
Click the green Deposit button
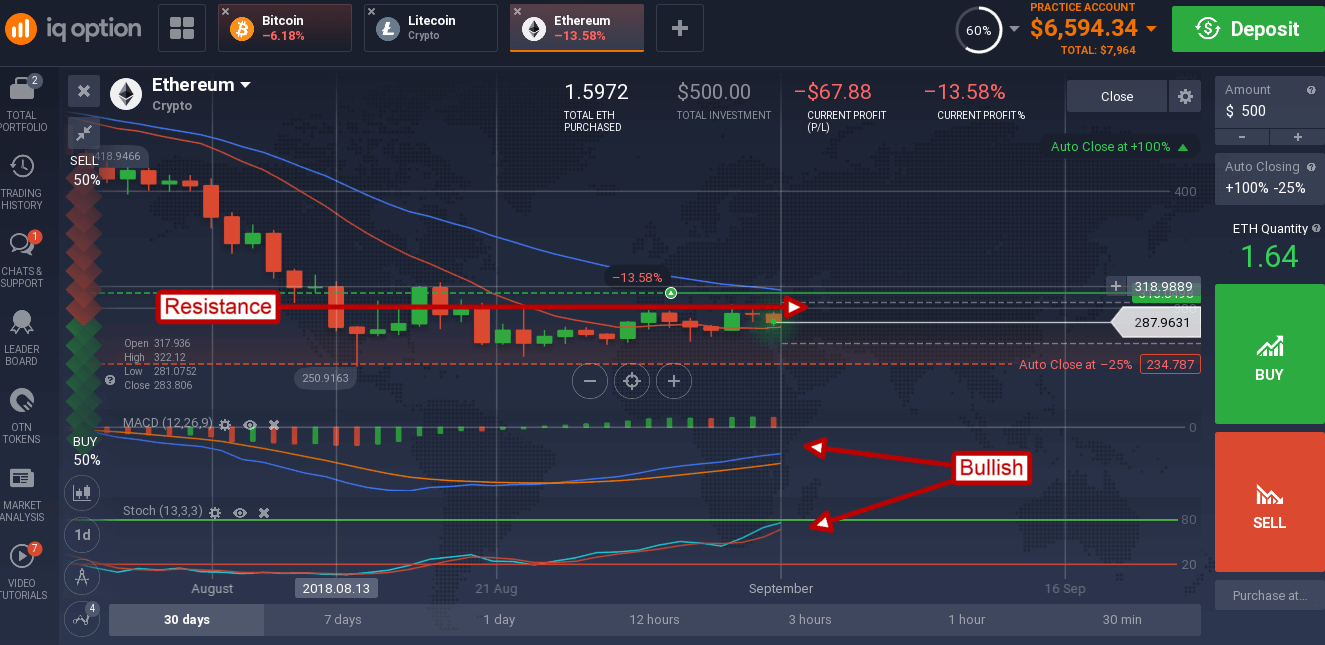[1248, 29]
